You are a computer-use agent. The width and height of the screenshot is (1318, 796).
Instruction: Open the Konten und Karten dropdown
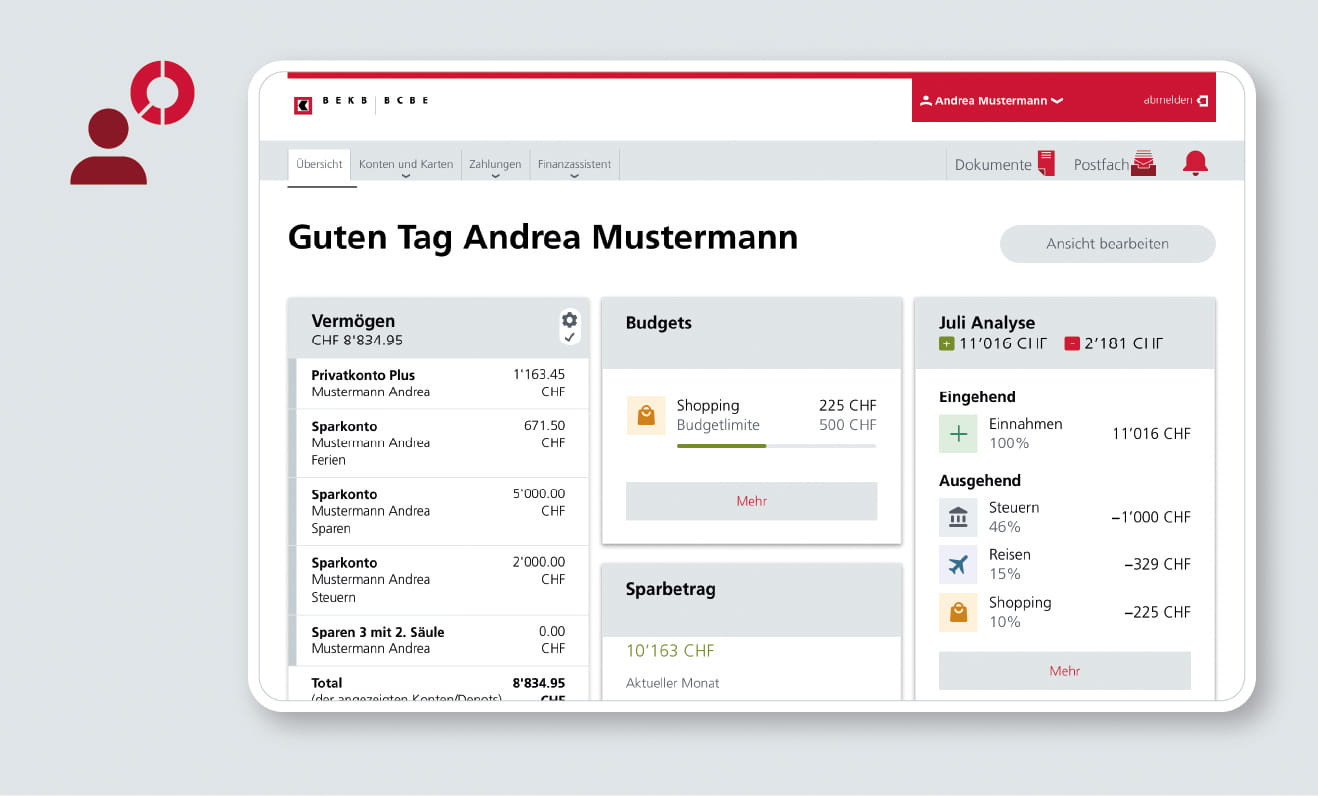pos(406,163)
